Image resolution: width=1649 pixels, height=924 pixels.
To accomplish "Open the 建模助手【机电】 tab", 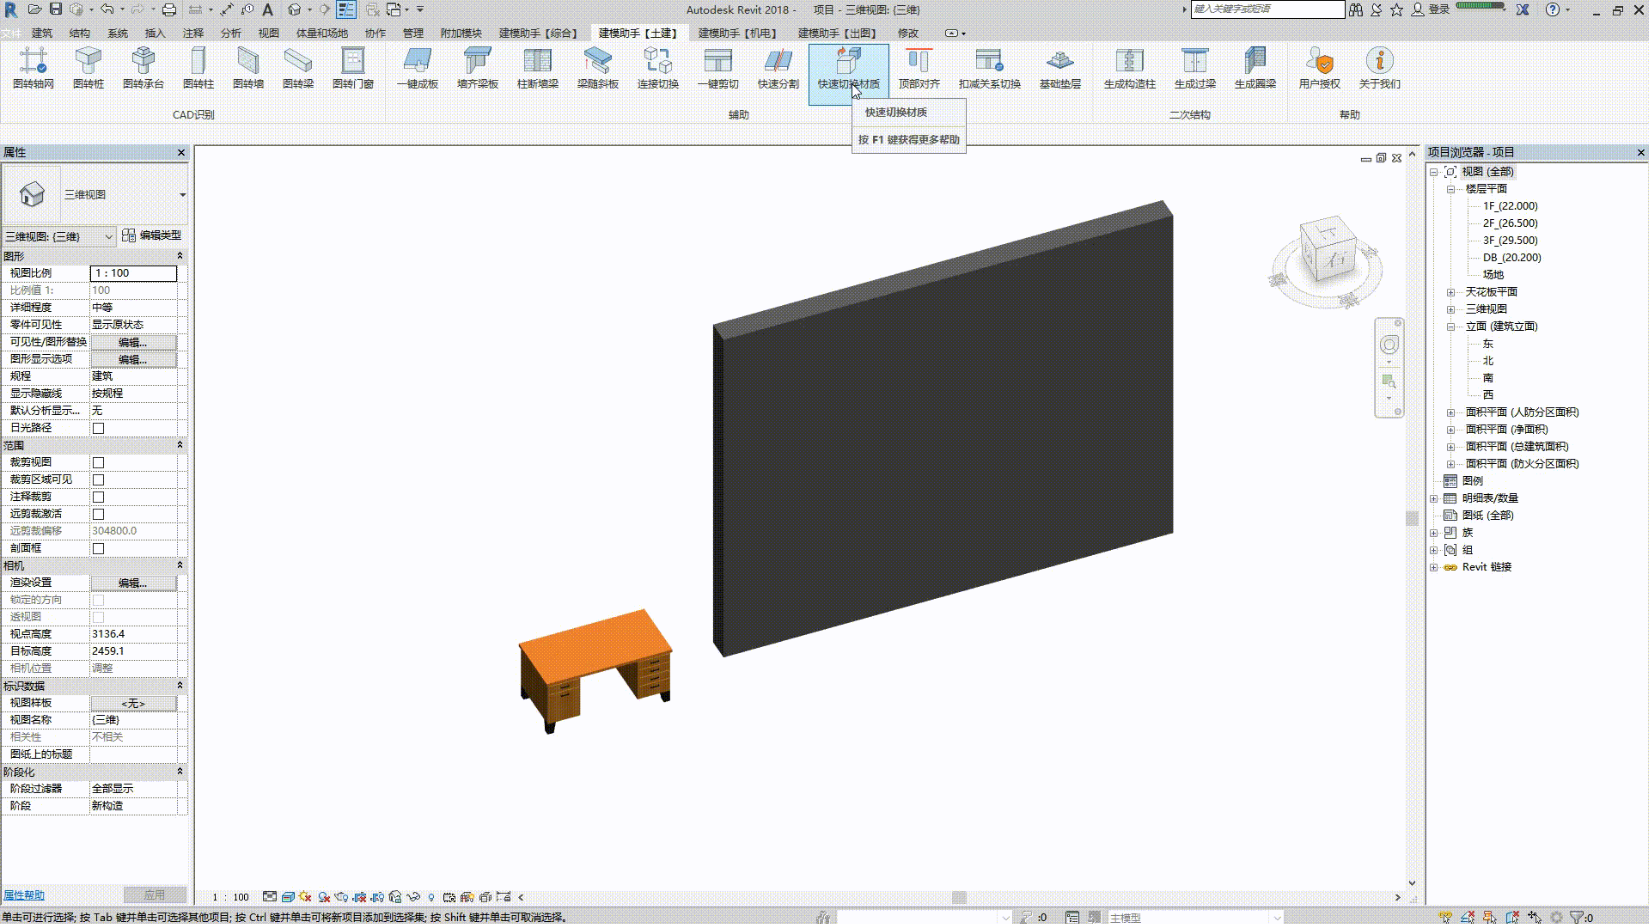I will [738, 33].
